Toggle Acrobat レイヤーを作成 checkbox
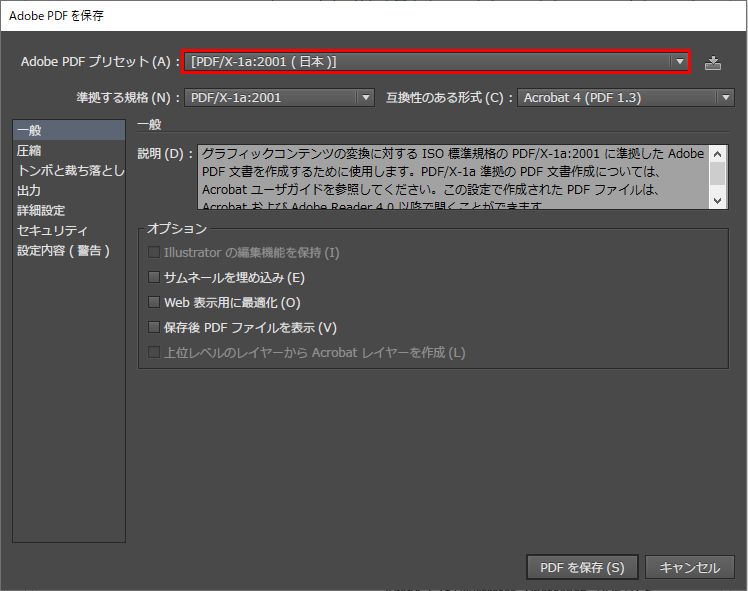This screenshot has width=748, height=591. click(x=154, y=353)
